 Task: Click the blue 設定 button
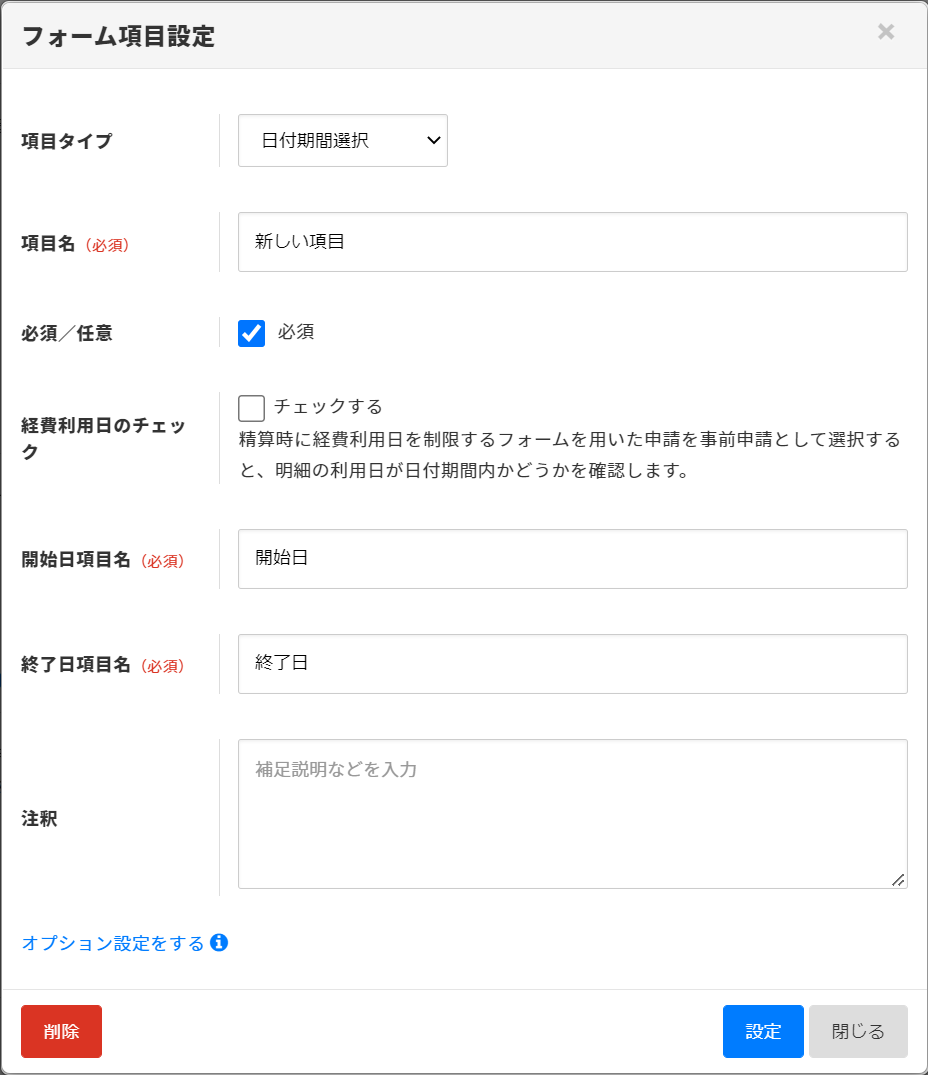coord(763,1031)
